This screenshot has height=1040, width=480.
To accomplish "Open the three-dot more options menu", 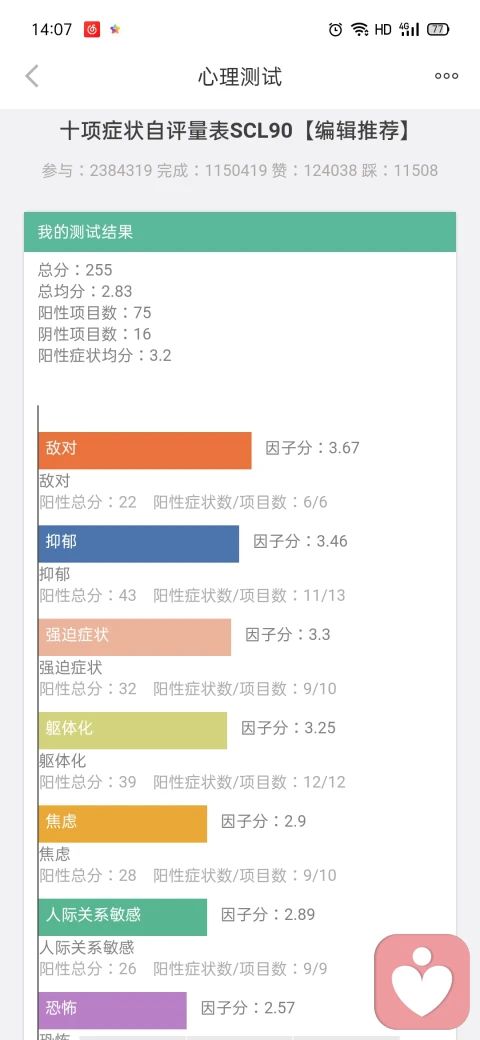I will (x=446, y=76).
